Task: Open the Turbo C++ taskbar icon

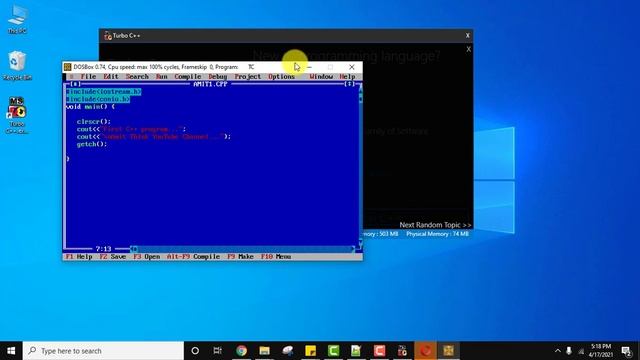Action: pyautogui.click(x=402, y=351)
